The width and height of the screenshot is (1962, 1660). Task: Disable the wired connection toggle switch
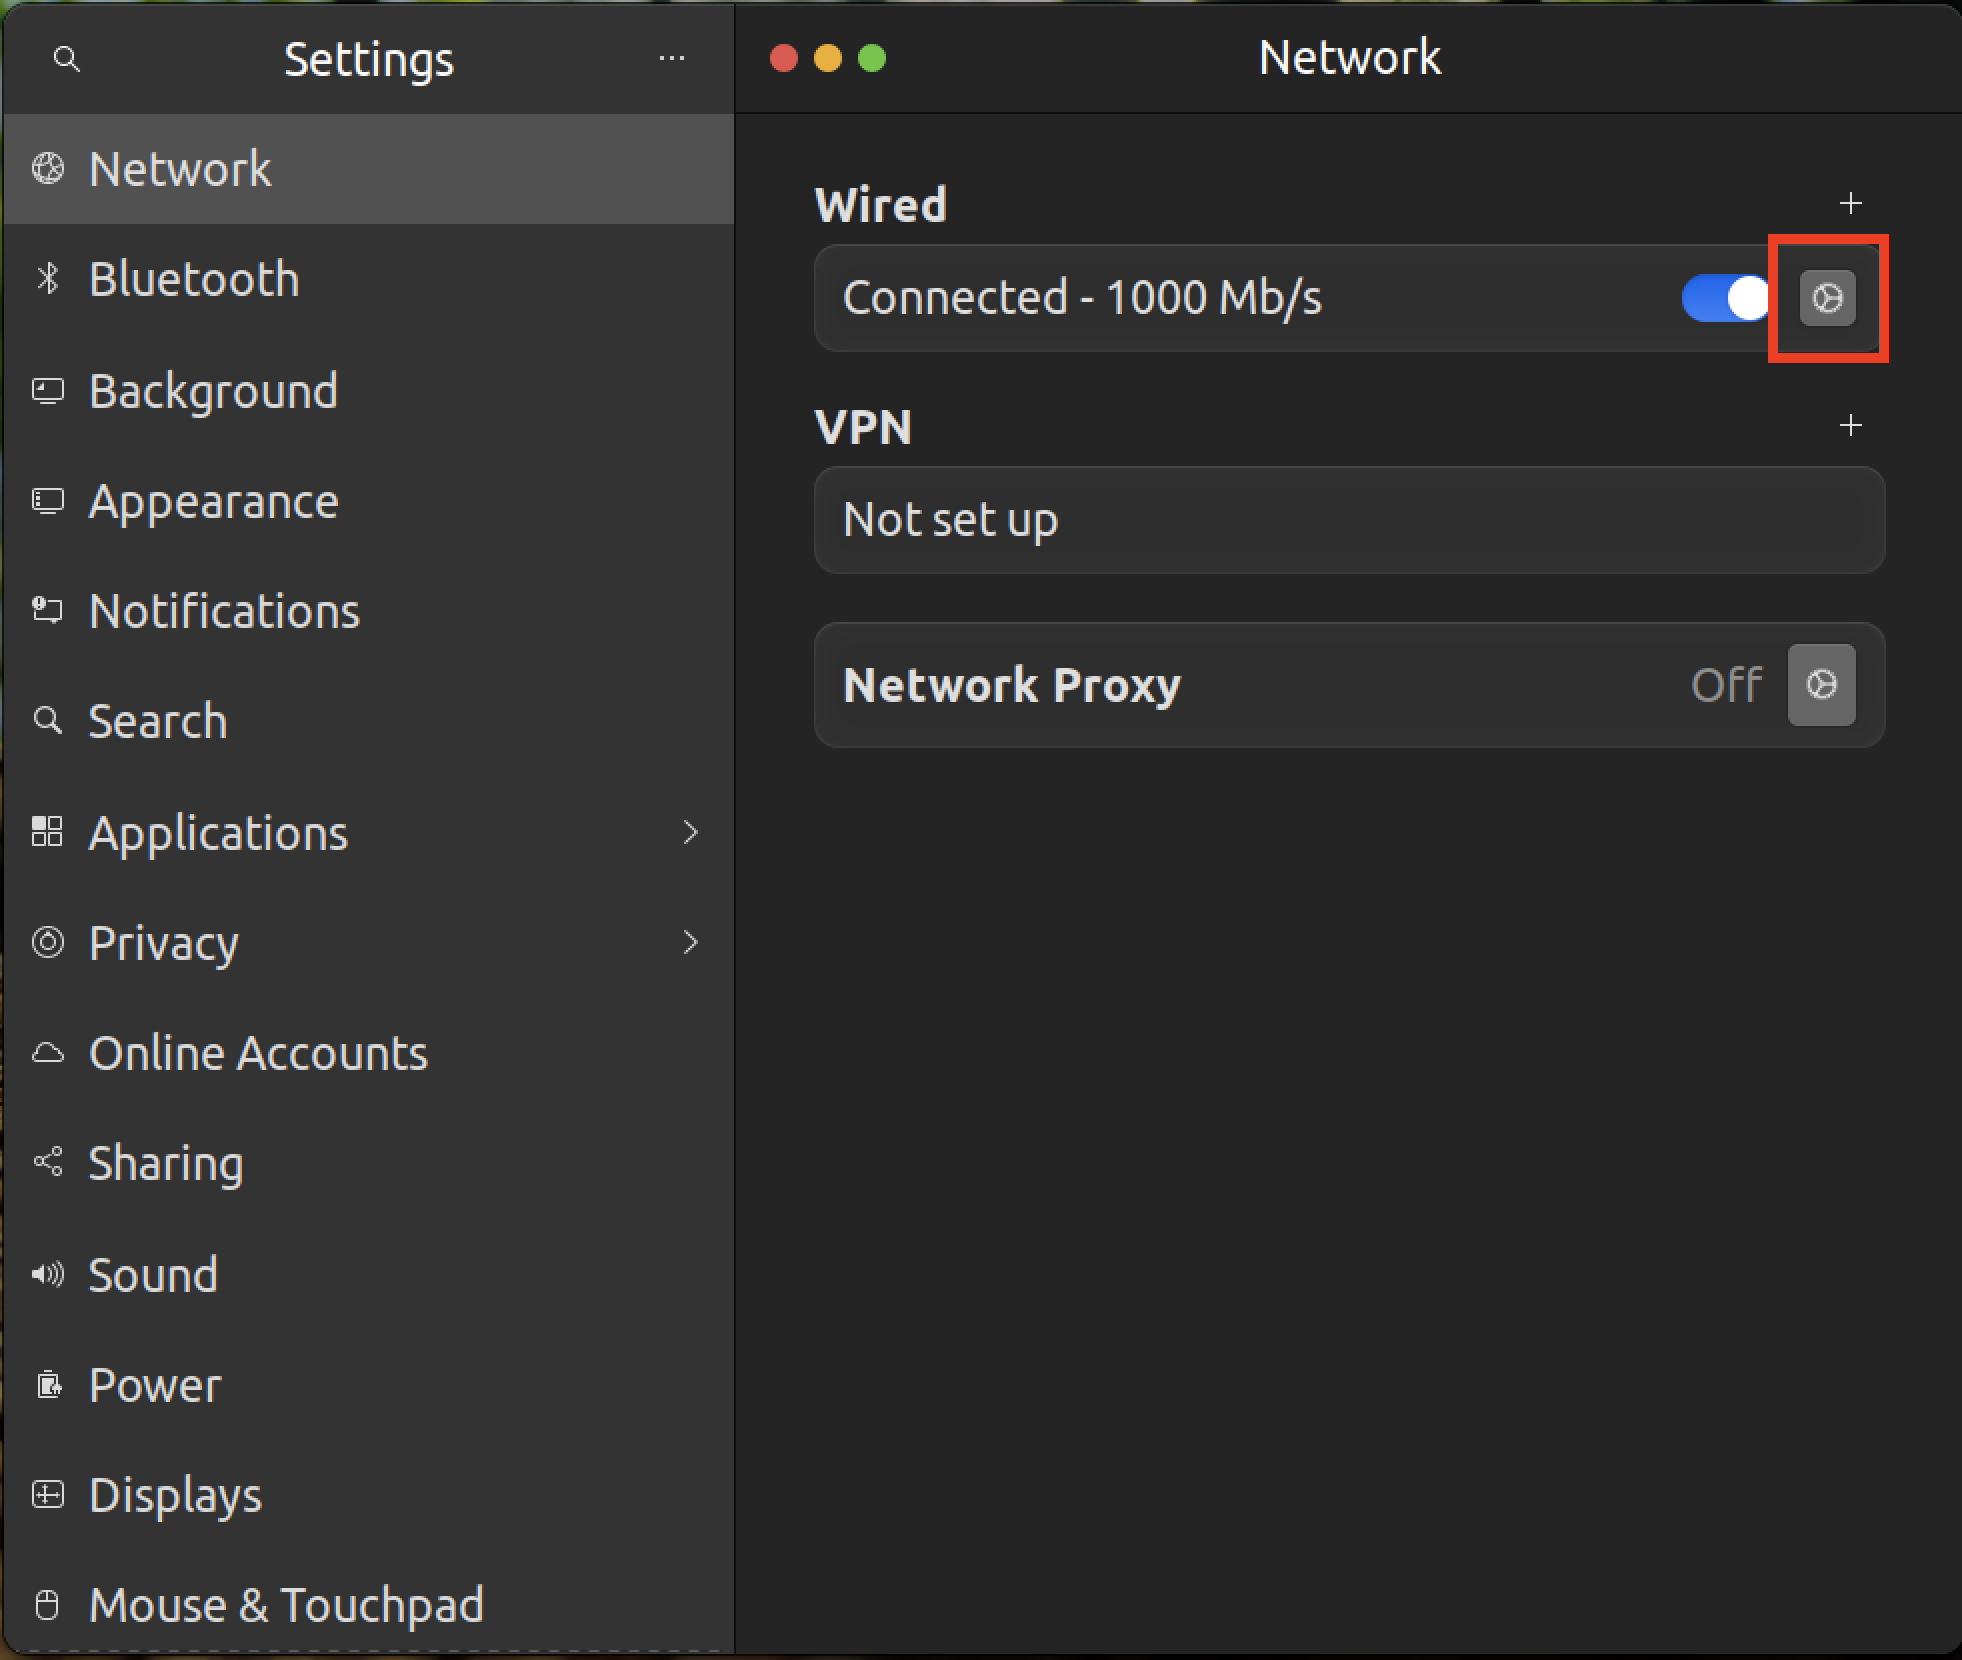coord(1725,298)
